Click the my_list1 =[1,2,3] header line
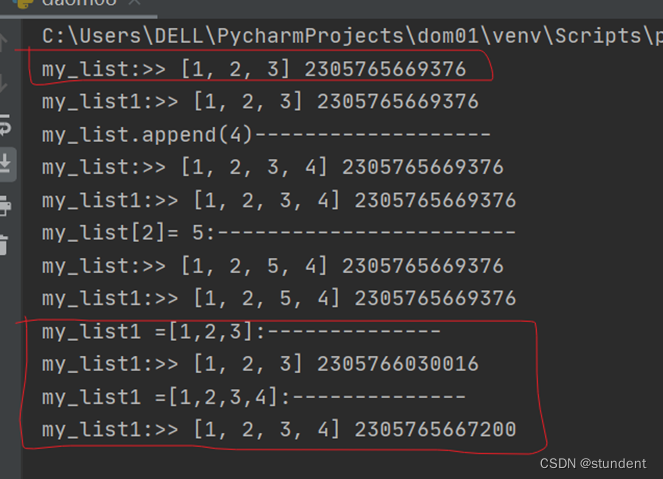The width and height of the screenshot is (663, 479). tap(241, 331)
